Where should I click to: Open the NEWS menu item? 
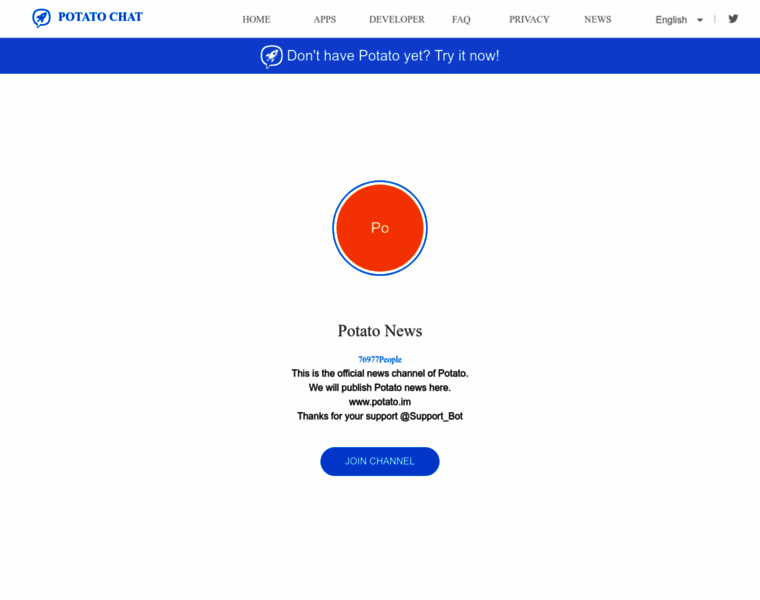pos(598,19)
